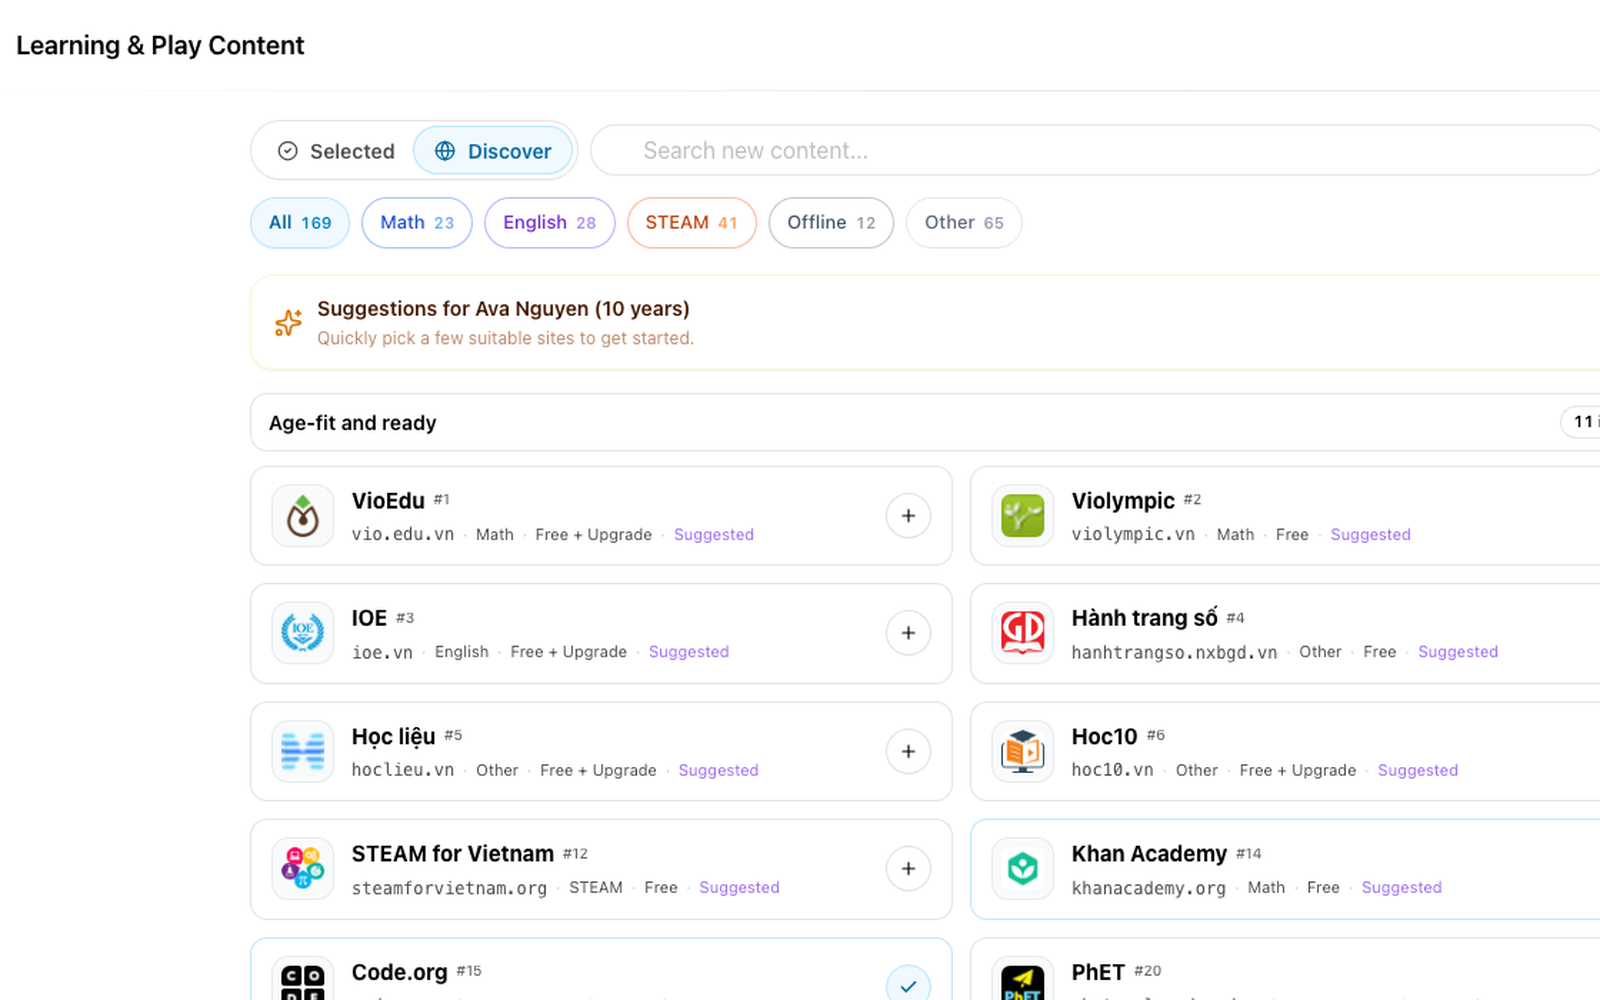
Task: Click the Search new content field
Action: pyautogui.click(x=1095, y=151)
